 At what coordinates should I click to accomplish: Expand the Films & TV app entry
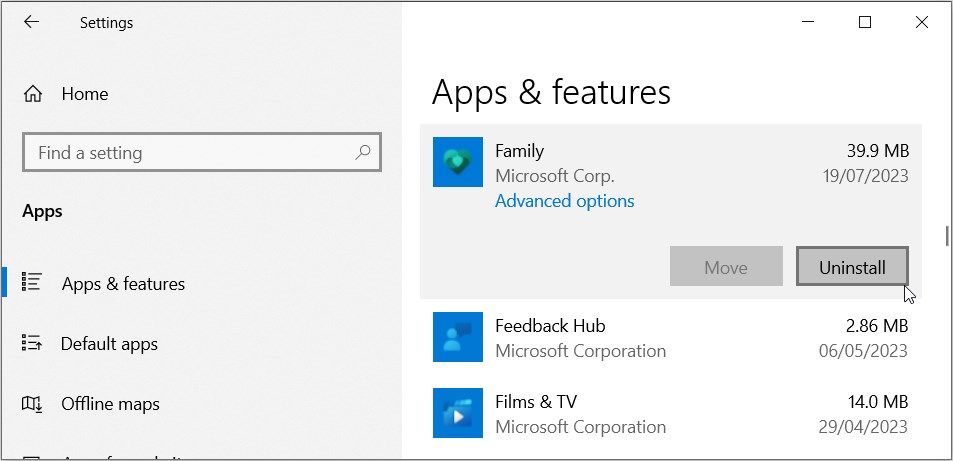click(670, 413)
